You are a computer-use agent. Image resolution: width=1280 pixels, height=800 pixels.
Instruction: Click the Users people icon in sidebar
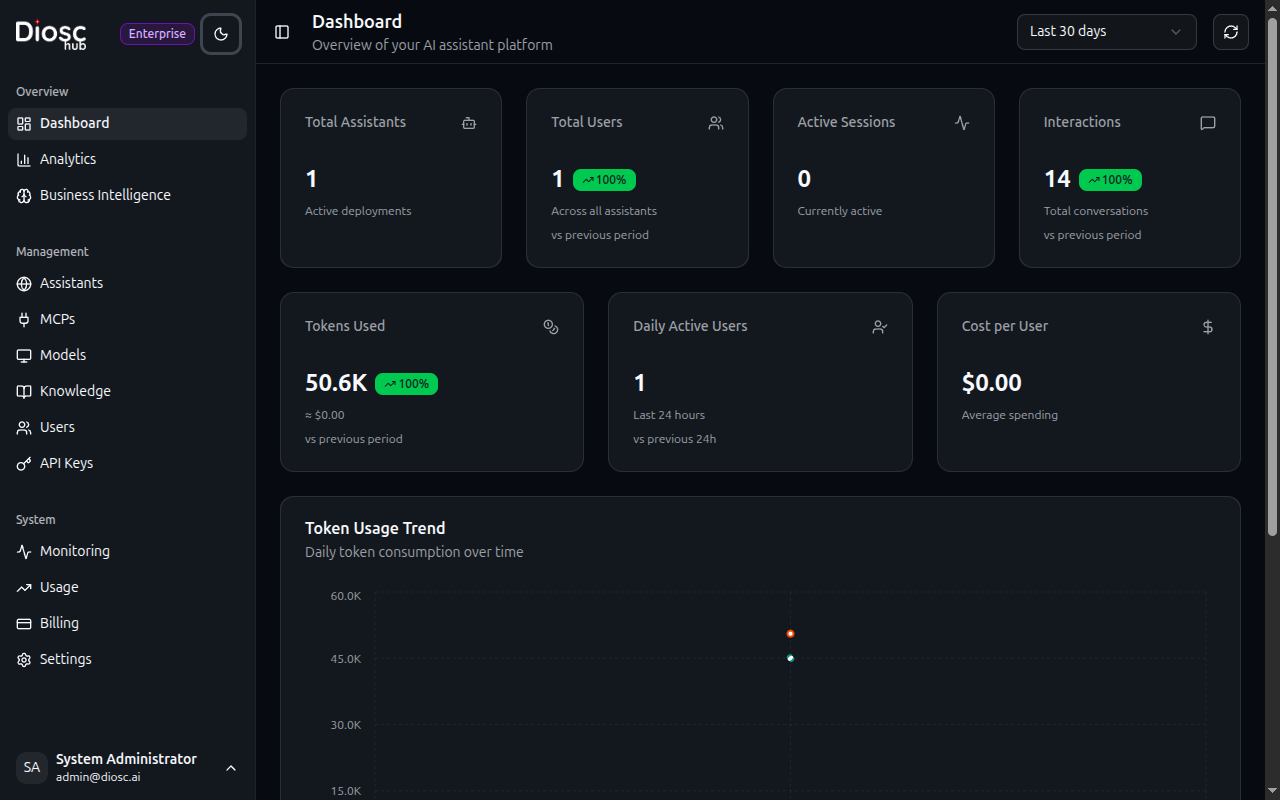point(23,426)
